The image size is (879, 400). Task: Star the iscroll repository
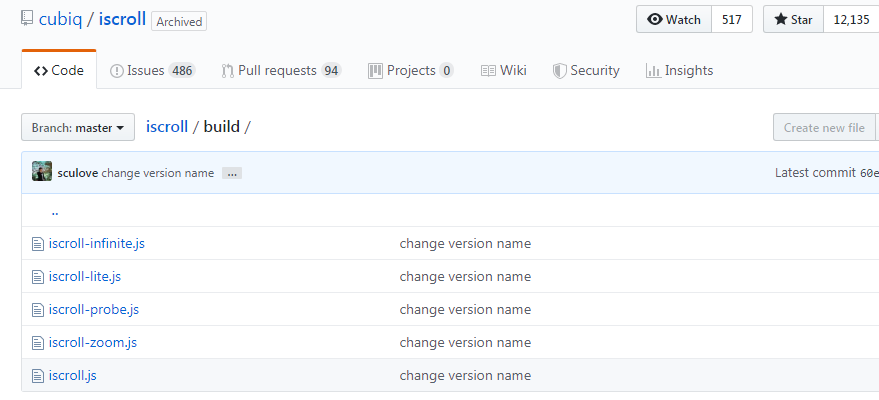tap(793, 20)
